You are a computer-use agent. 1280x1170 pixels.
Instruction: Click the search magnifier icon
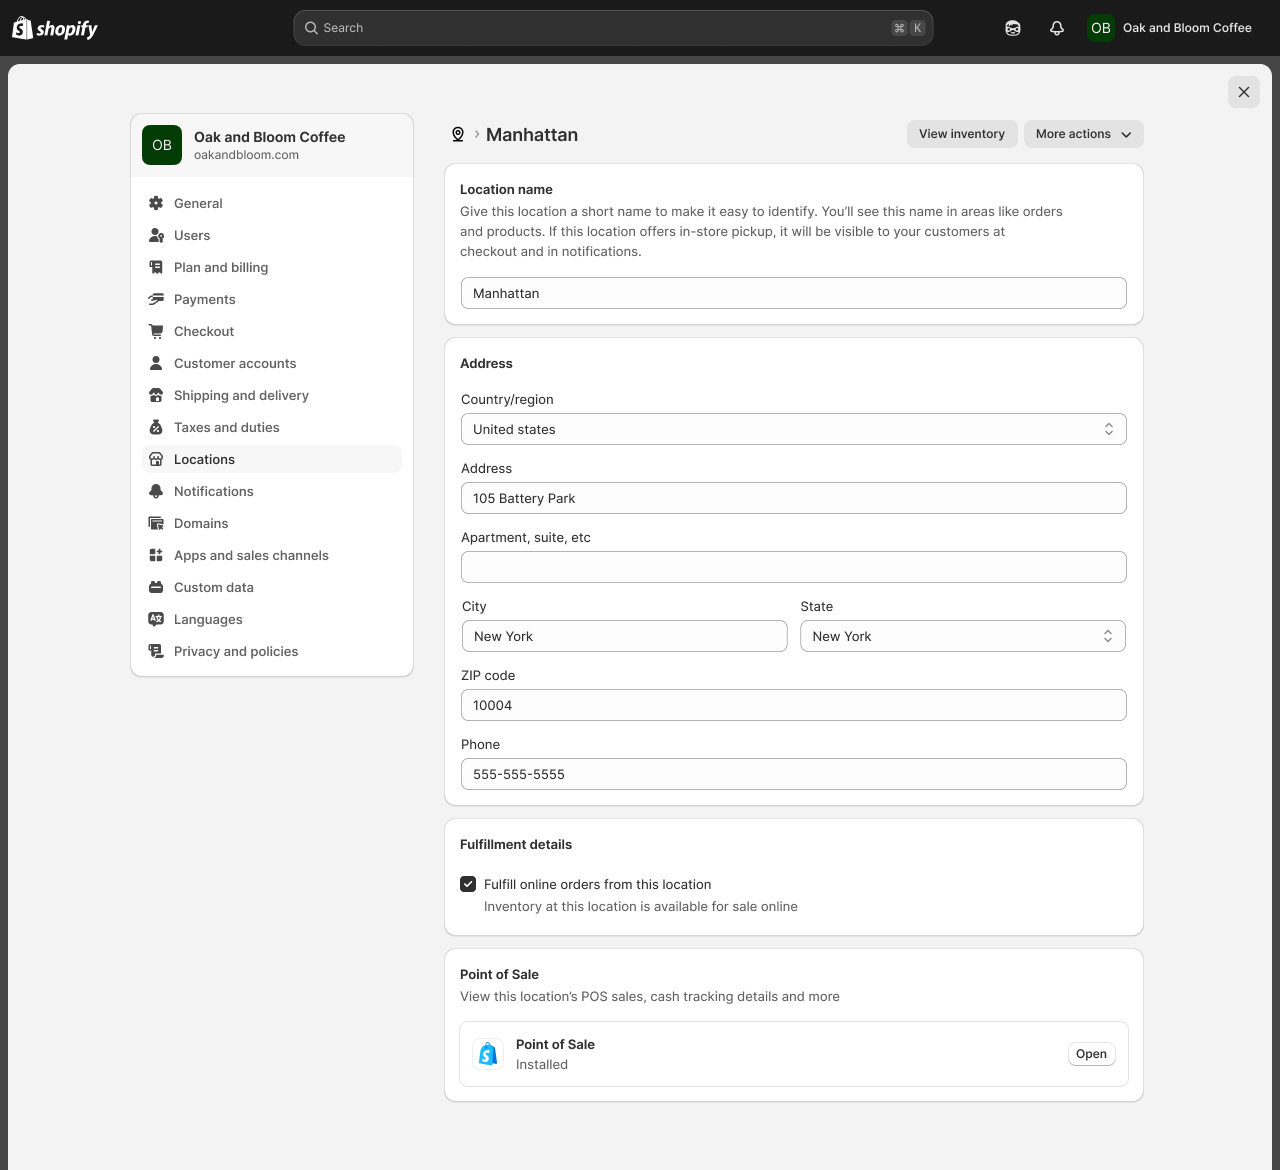[312, 28]
